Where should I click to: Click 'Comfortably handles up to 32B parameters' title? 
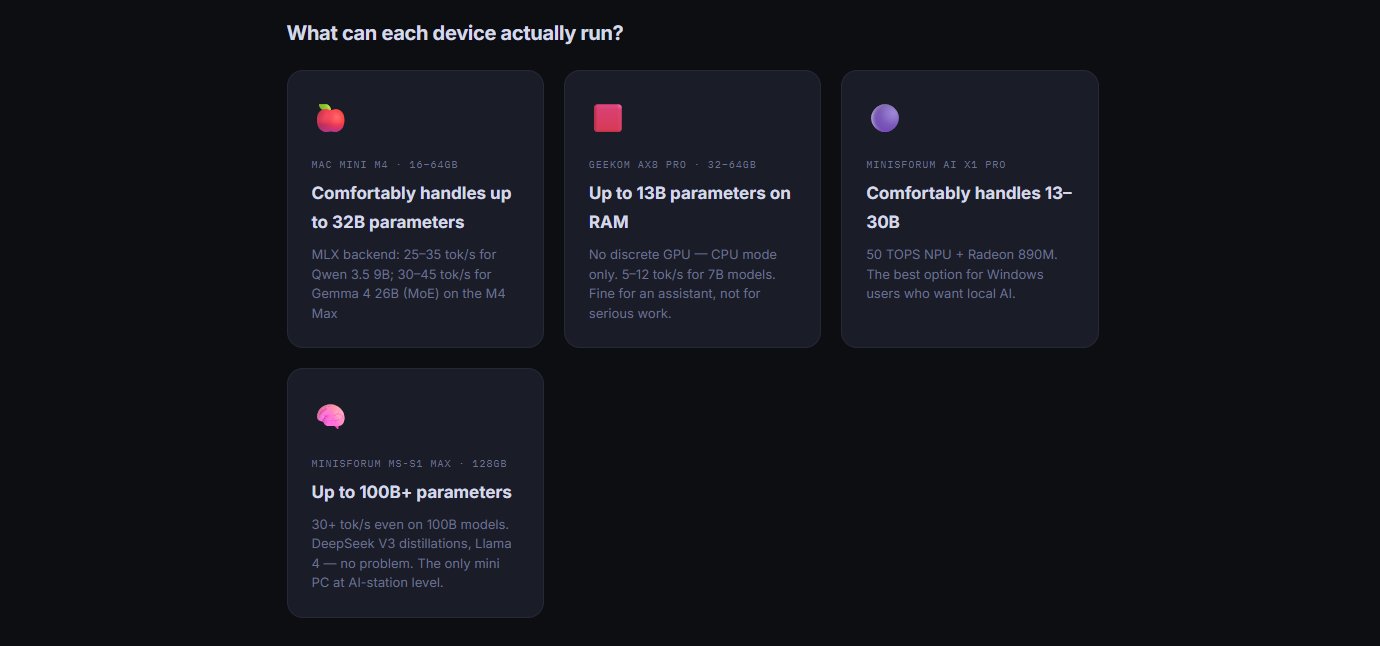[x=412, y=207]
